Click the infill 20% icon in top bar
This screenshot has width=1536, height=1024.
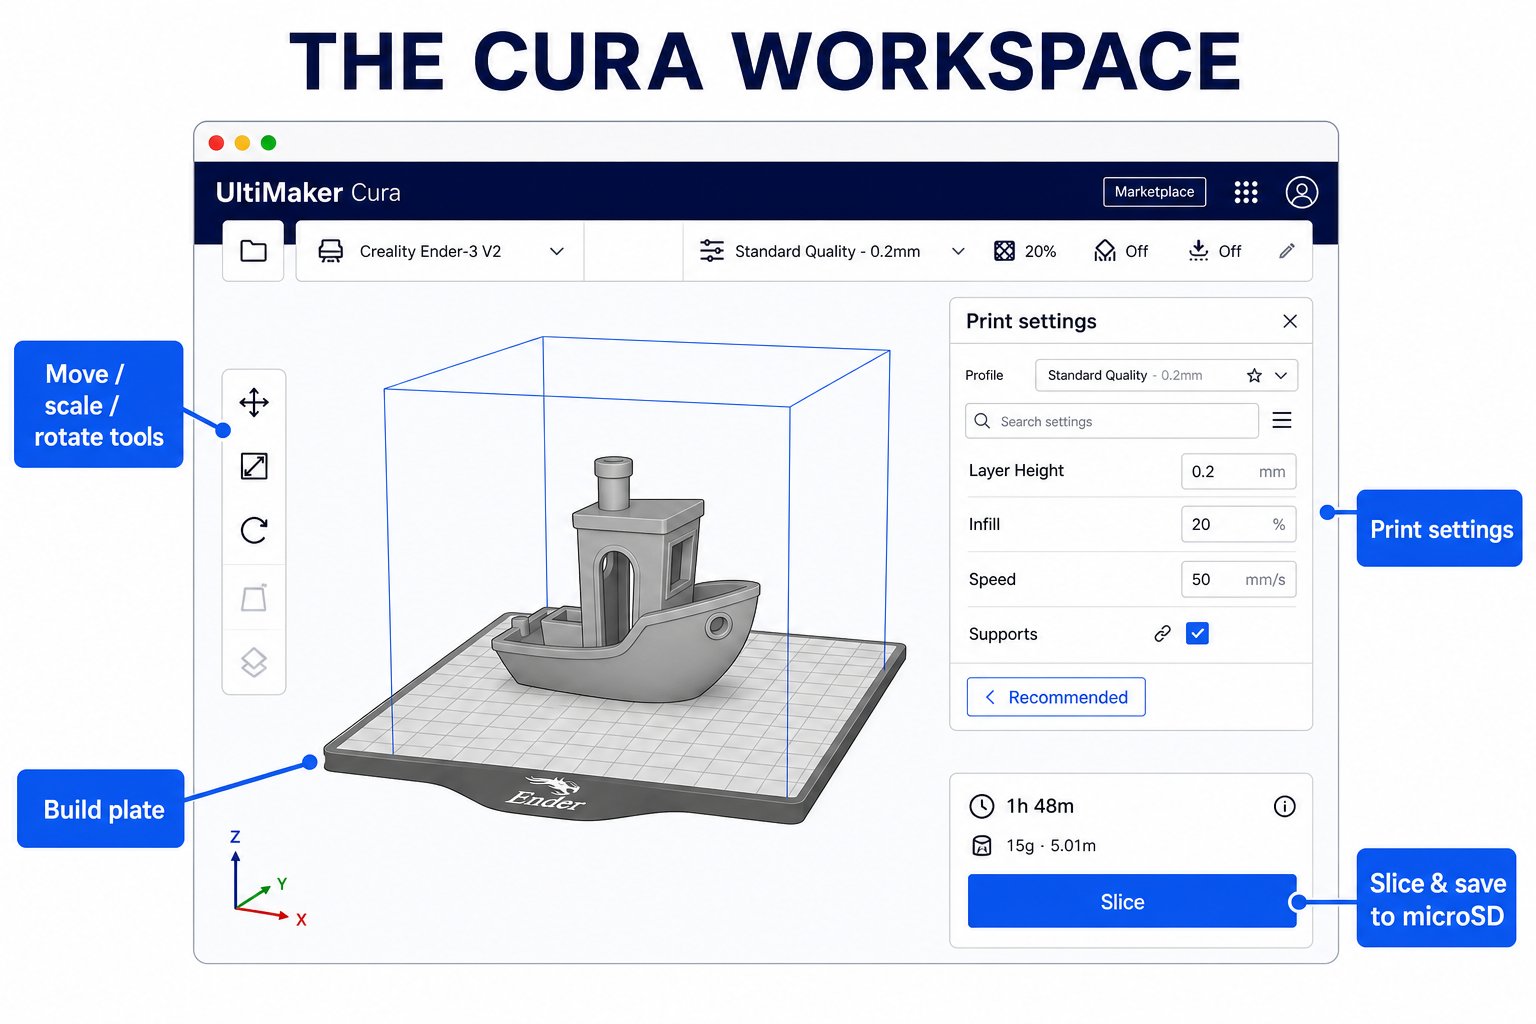click(x=1004, y=251)
